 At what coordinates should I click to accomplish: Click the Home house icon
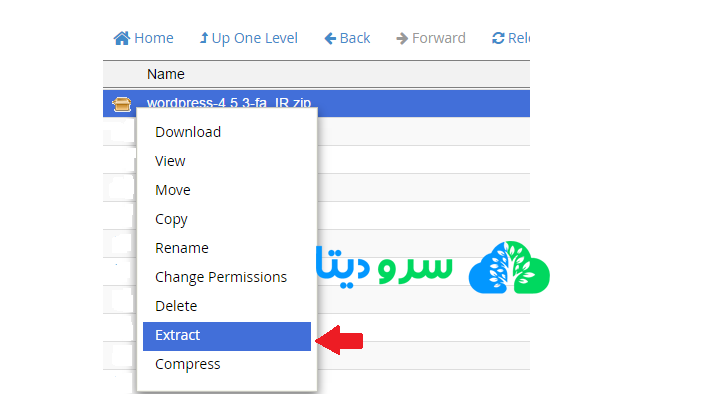[122, 38]
